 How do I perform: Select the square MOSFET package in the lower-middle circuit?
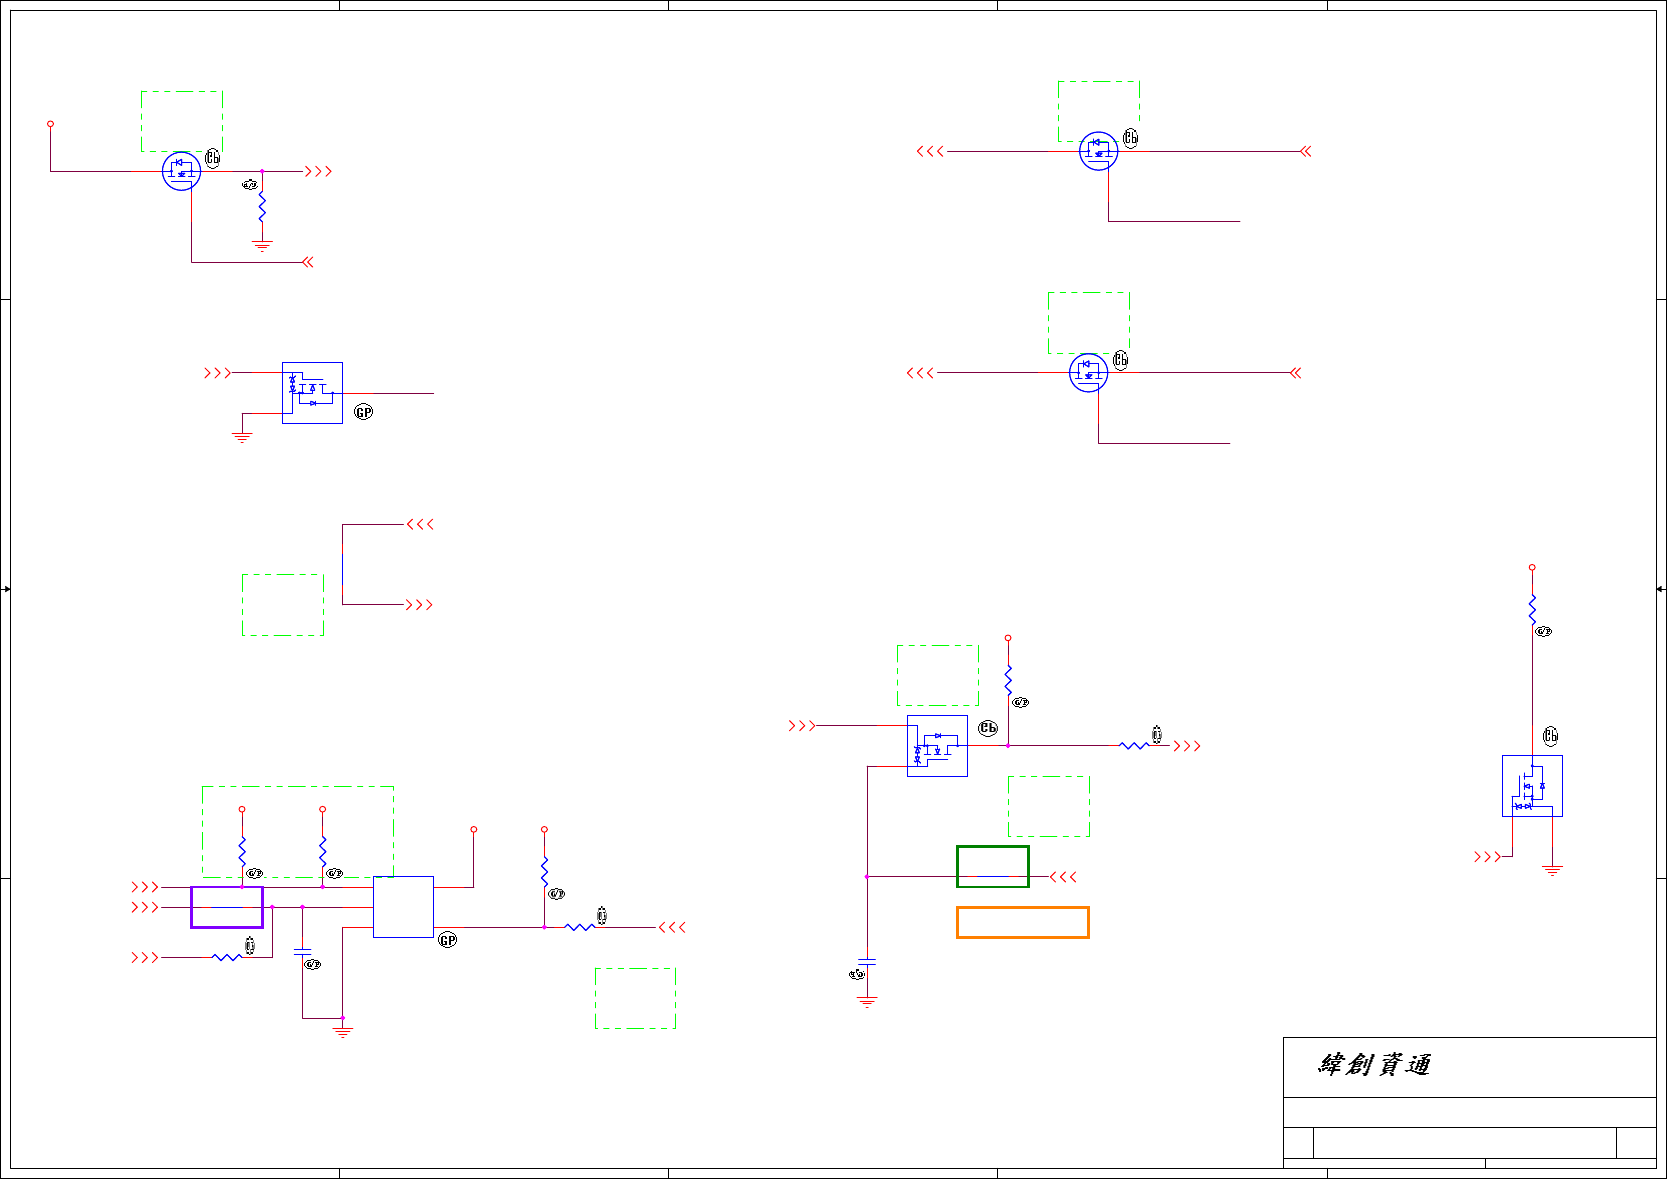coord(937,746)
